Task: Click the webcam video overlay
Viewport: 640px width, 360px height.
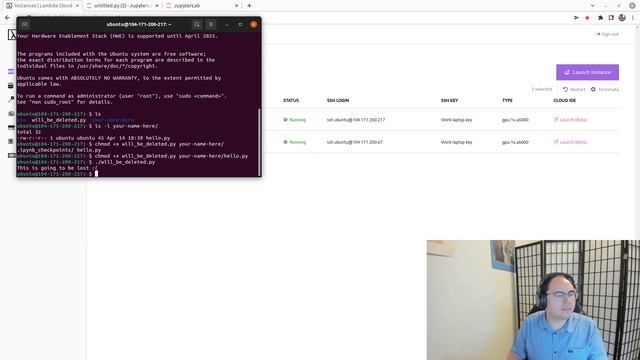Action: pyautogui.click(x=533, y=300)
